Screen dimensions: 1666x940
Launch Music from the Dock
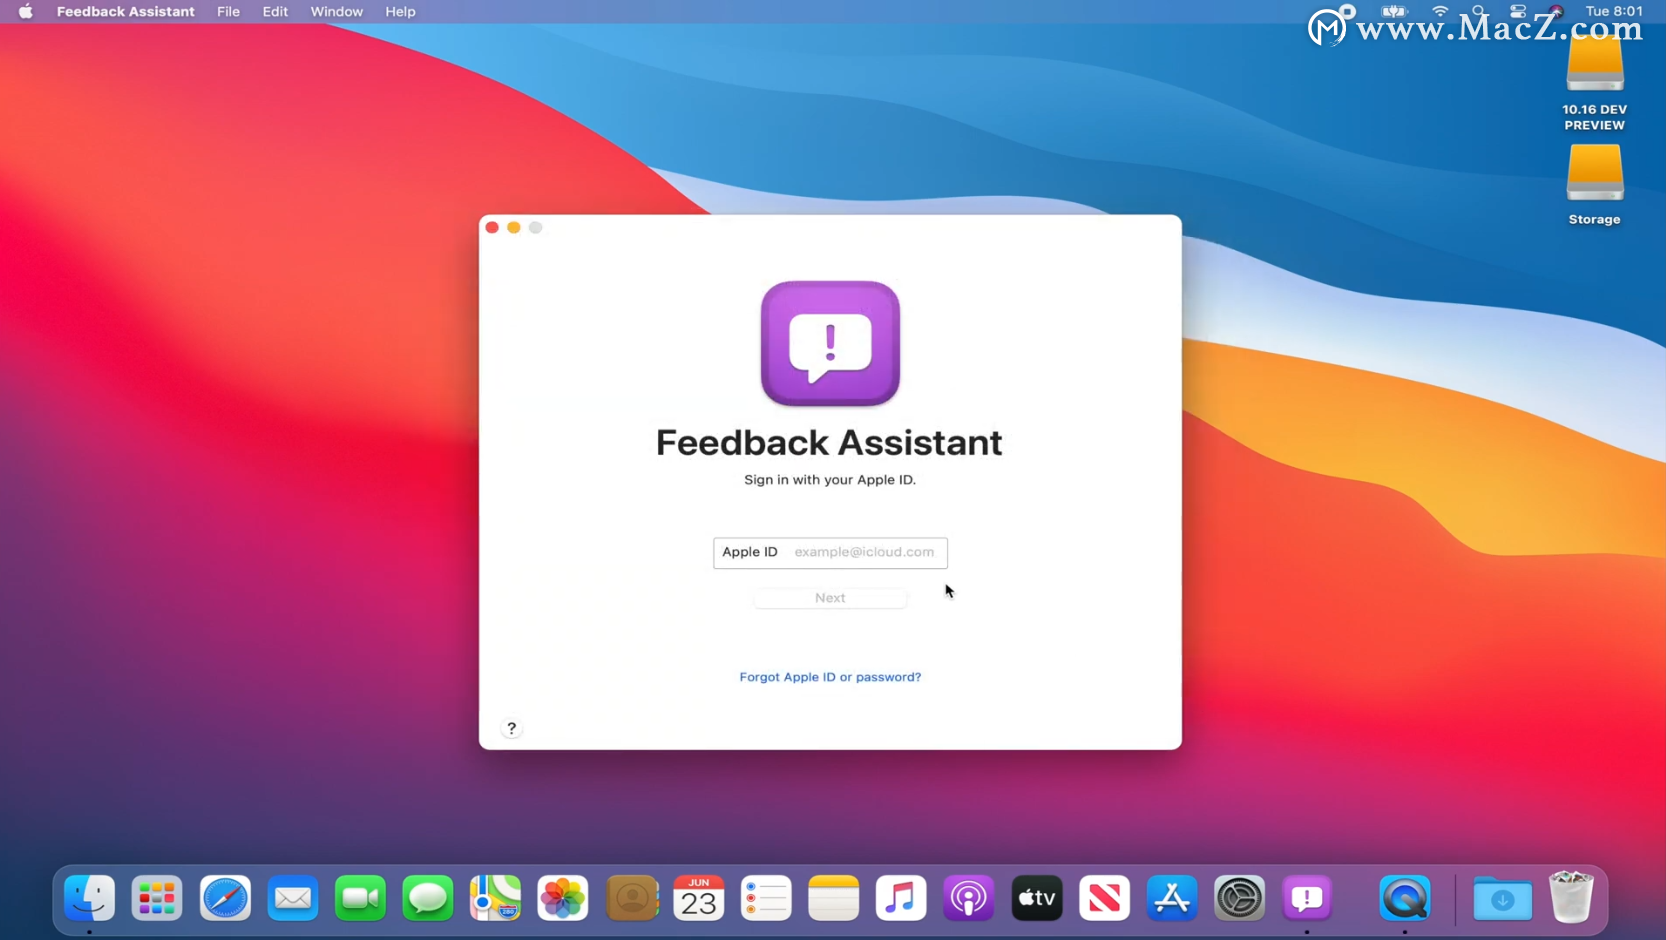(901, 898)
